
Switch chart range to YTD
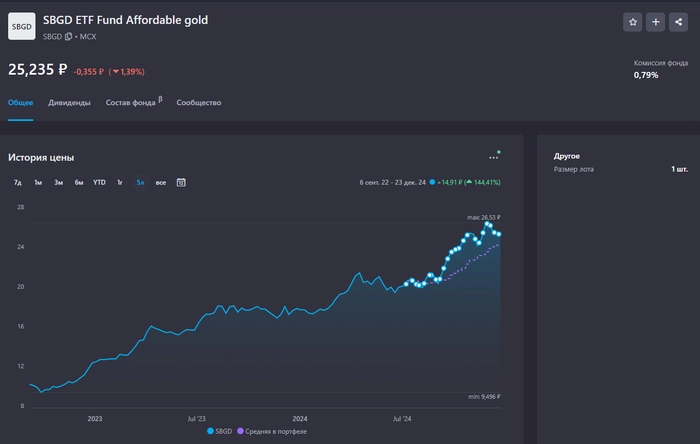(x=99, y=182)
